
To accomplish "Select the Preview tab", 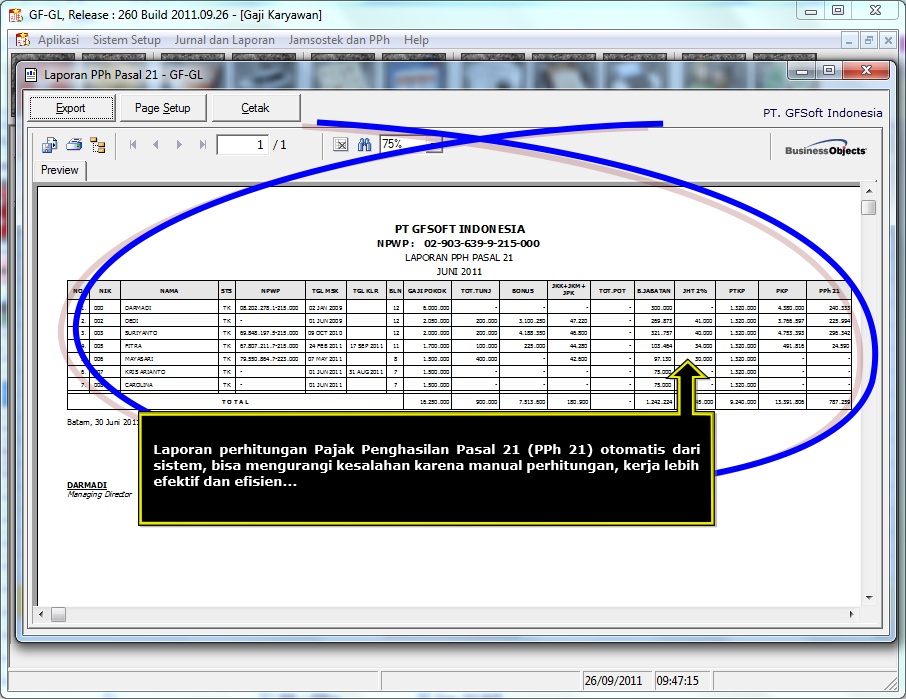I will pyautogui.click(x=60, y=170).
